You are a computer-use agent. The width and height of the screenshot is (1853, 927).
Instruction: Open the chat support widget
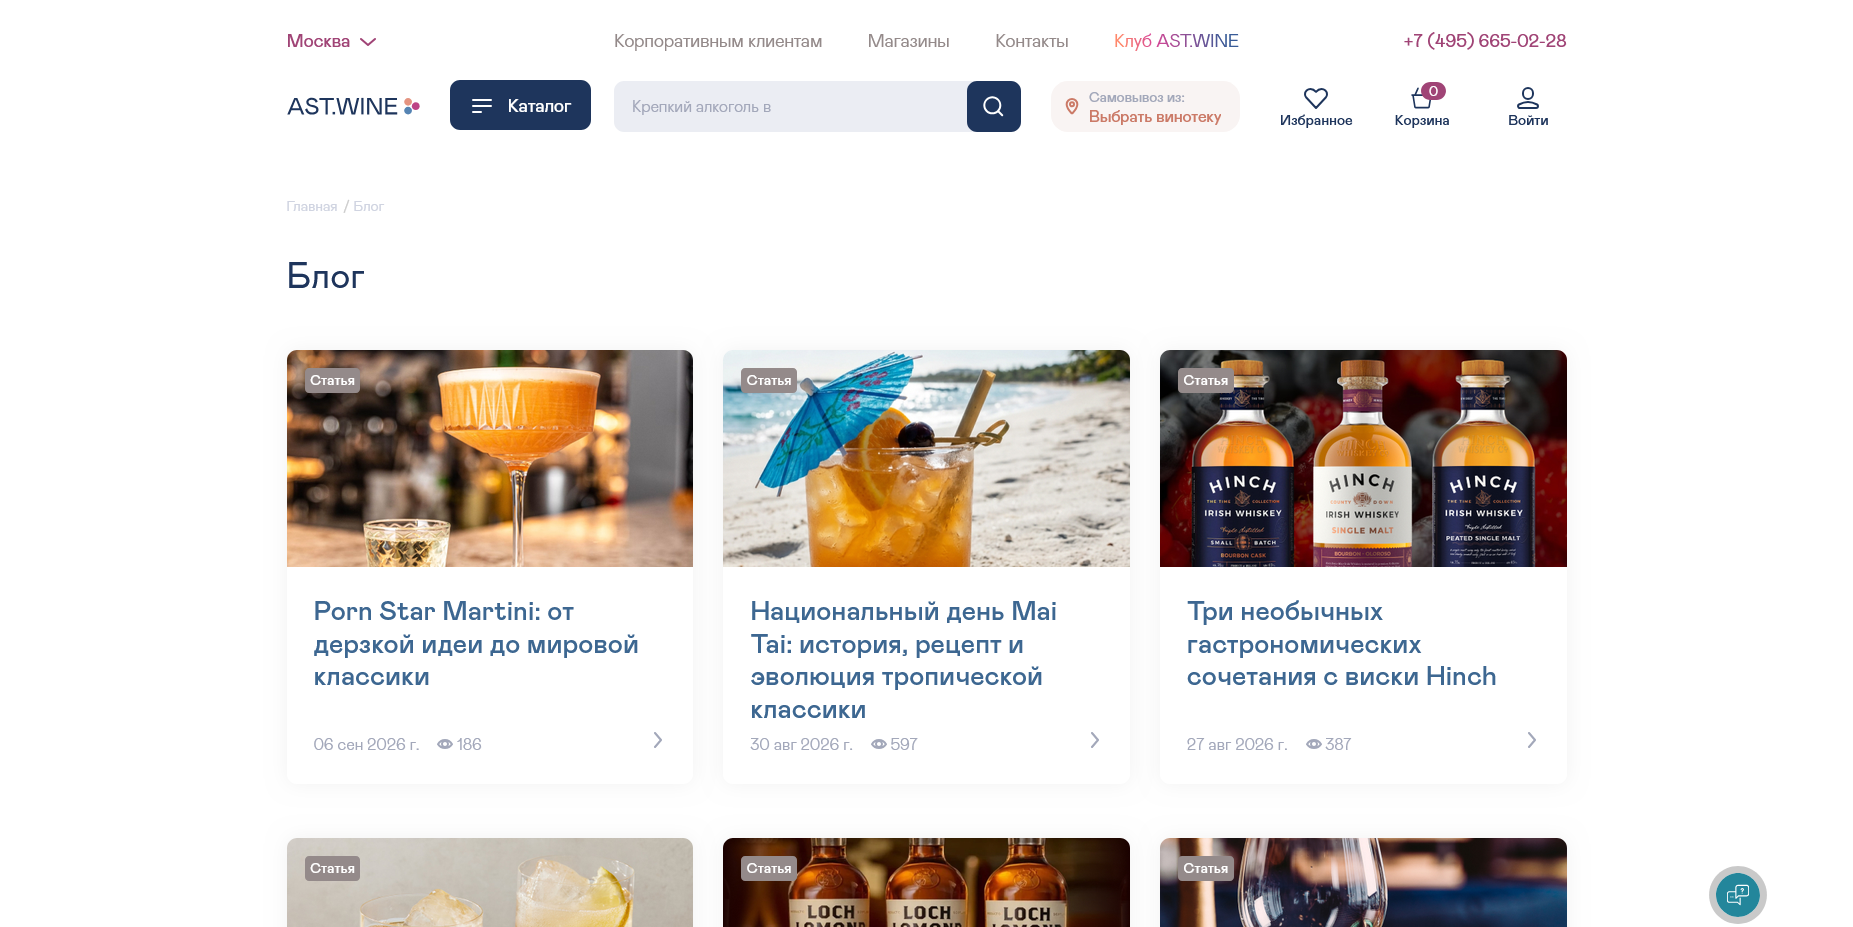(1738, 895)
